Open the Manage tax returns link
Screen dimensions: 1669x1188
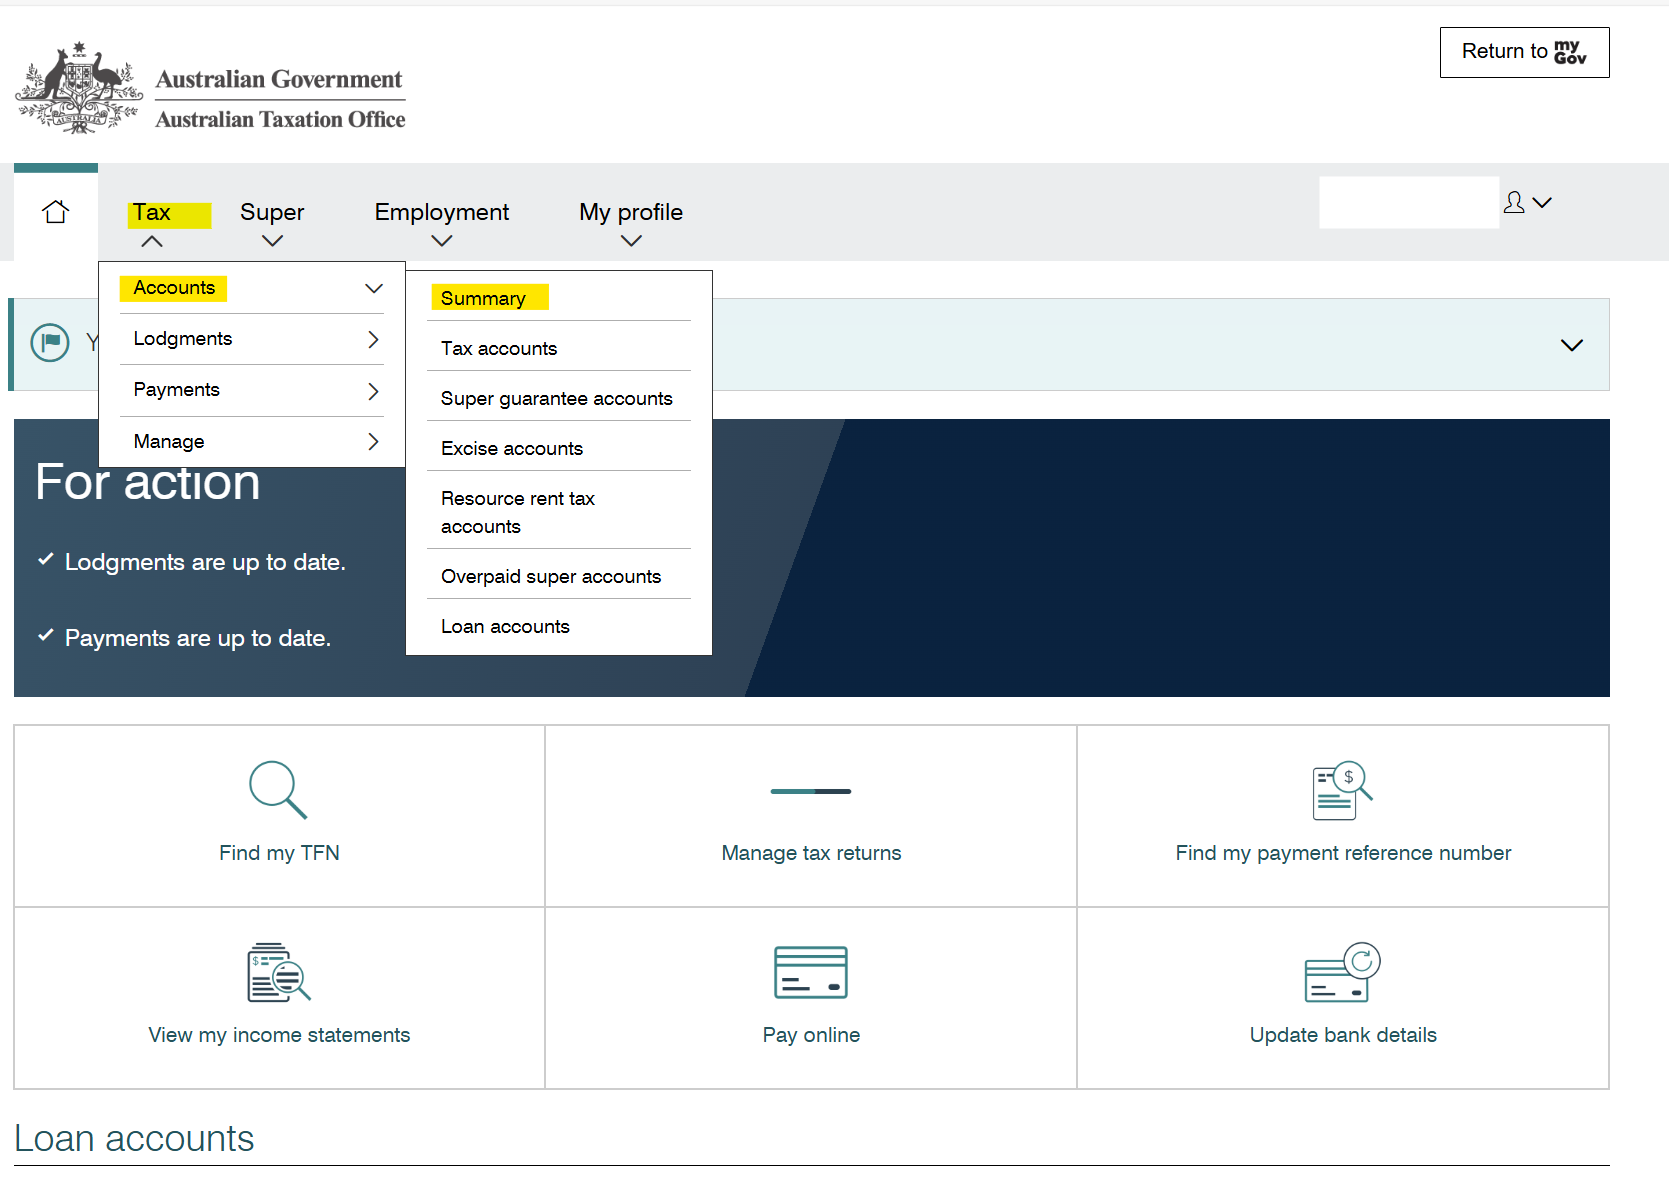tap(811, 853)
